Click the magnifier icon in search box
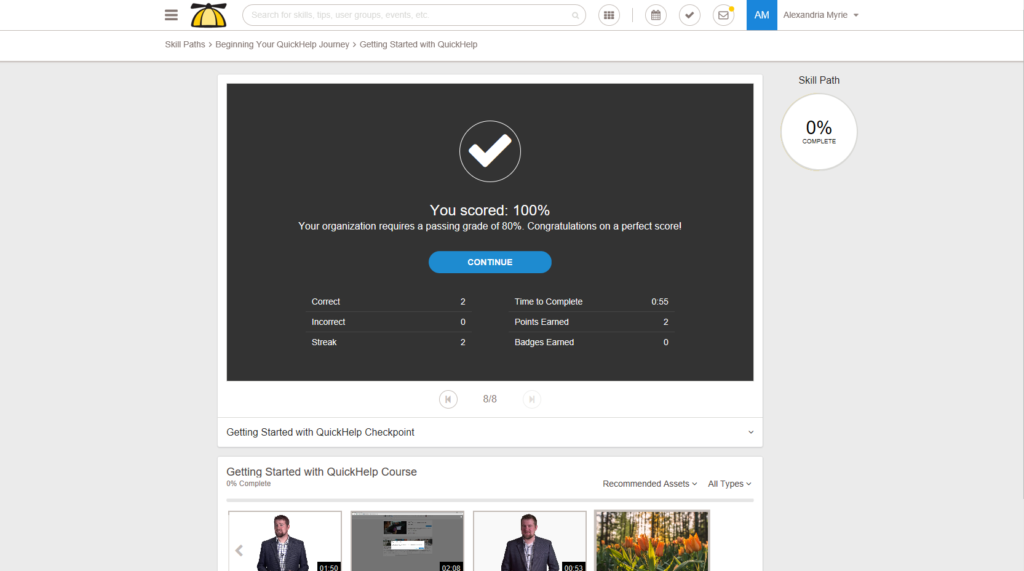 click(x=575, y=15)
